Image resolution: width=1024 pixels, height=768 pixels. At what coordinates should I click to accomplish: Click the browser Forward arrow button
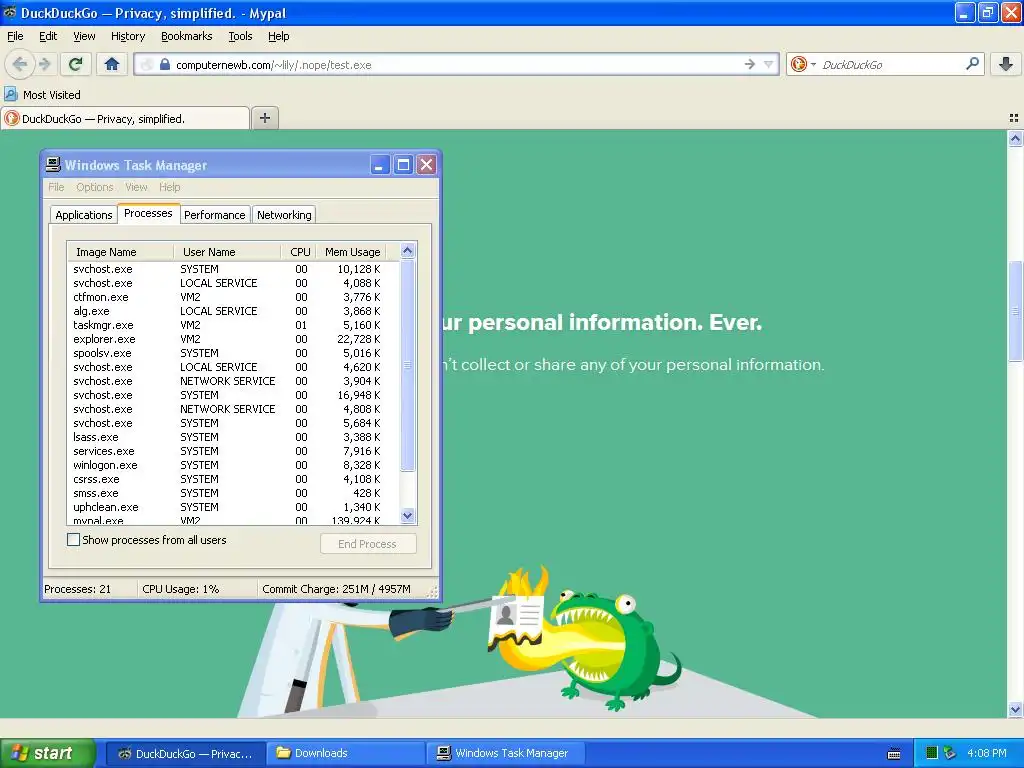coord(44,64)
